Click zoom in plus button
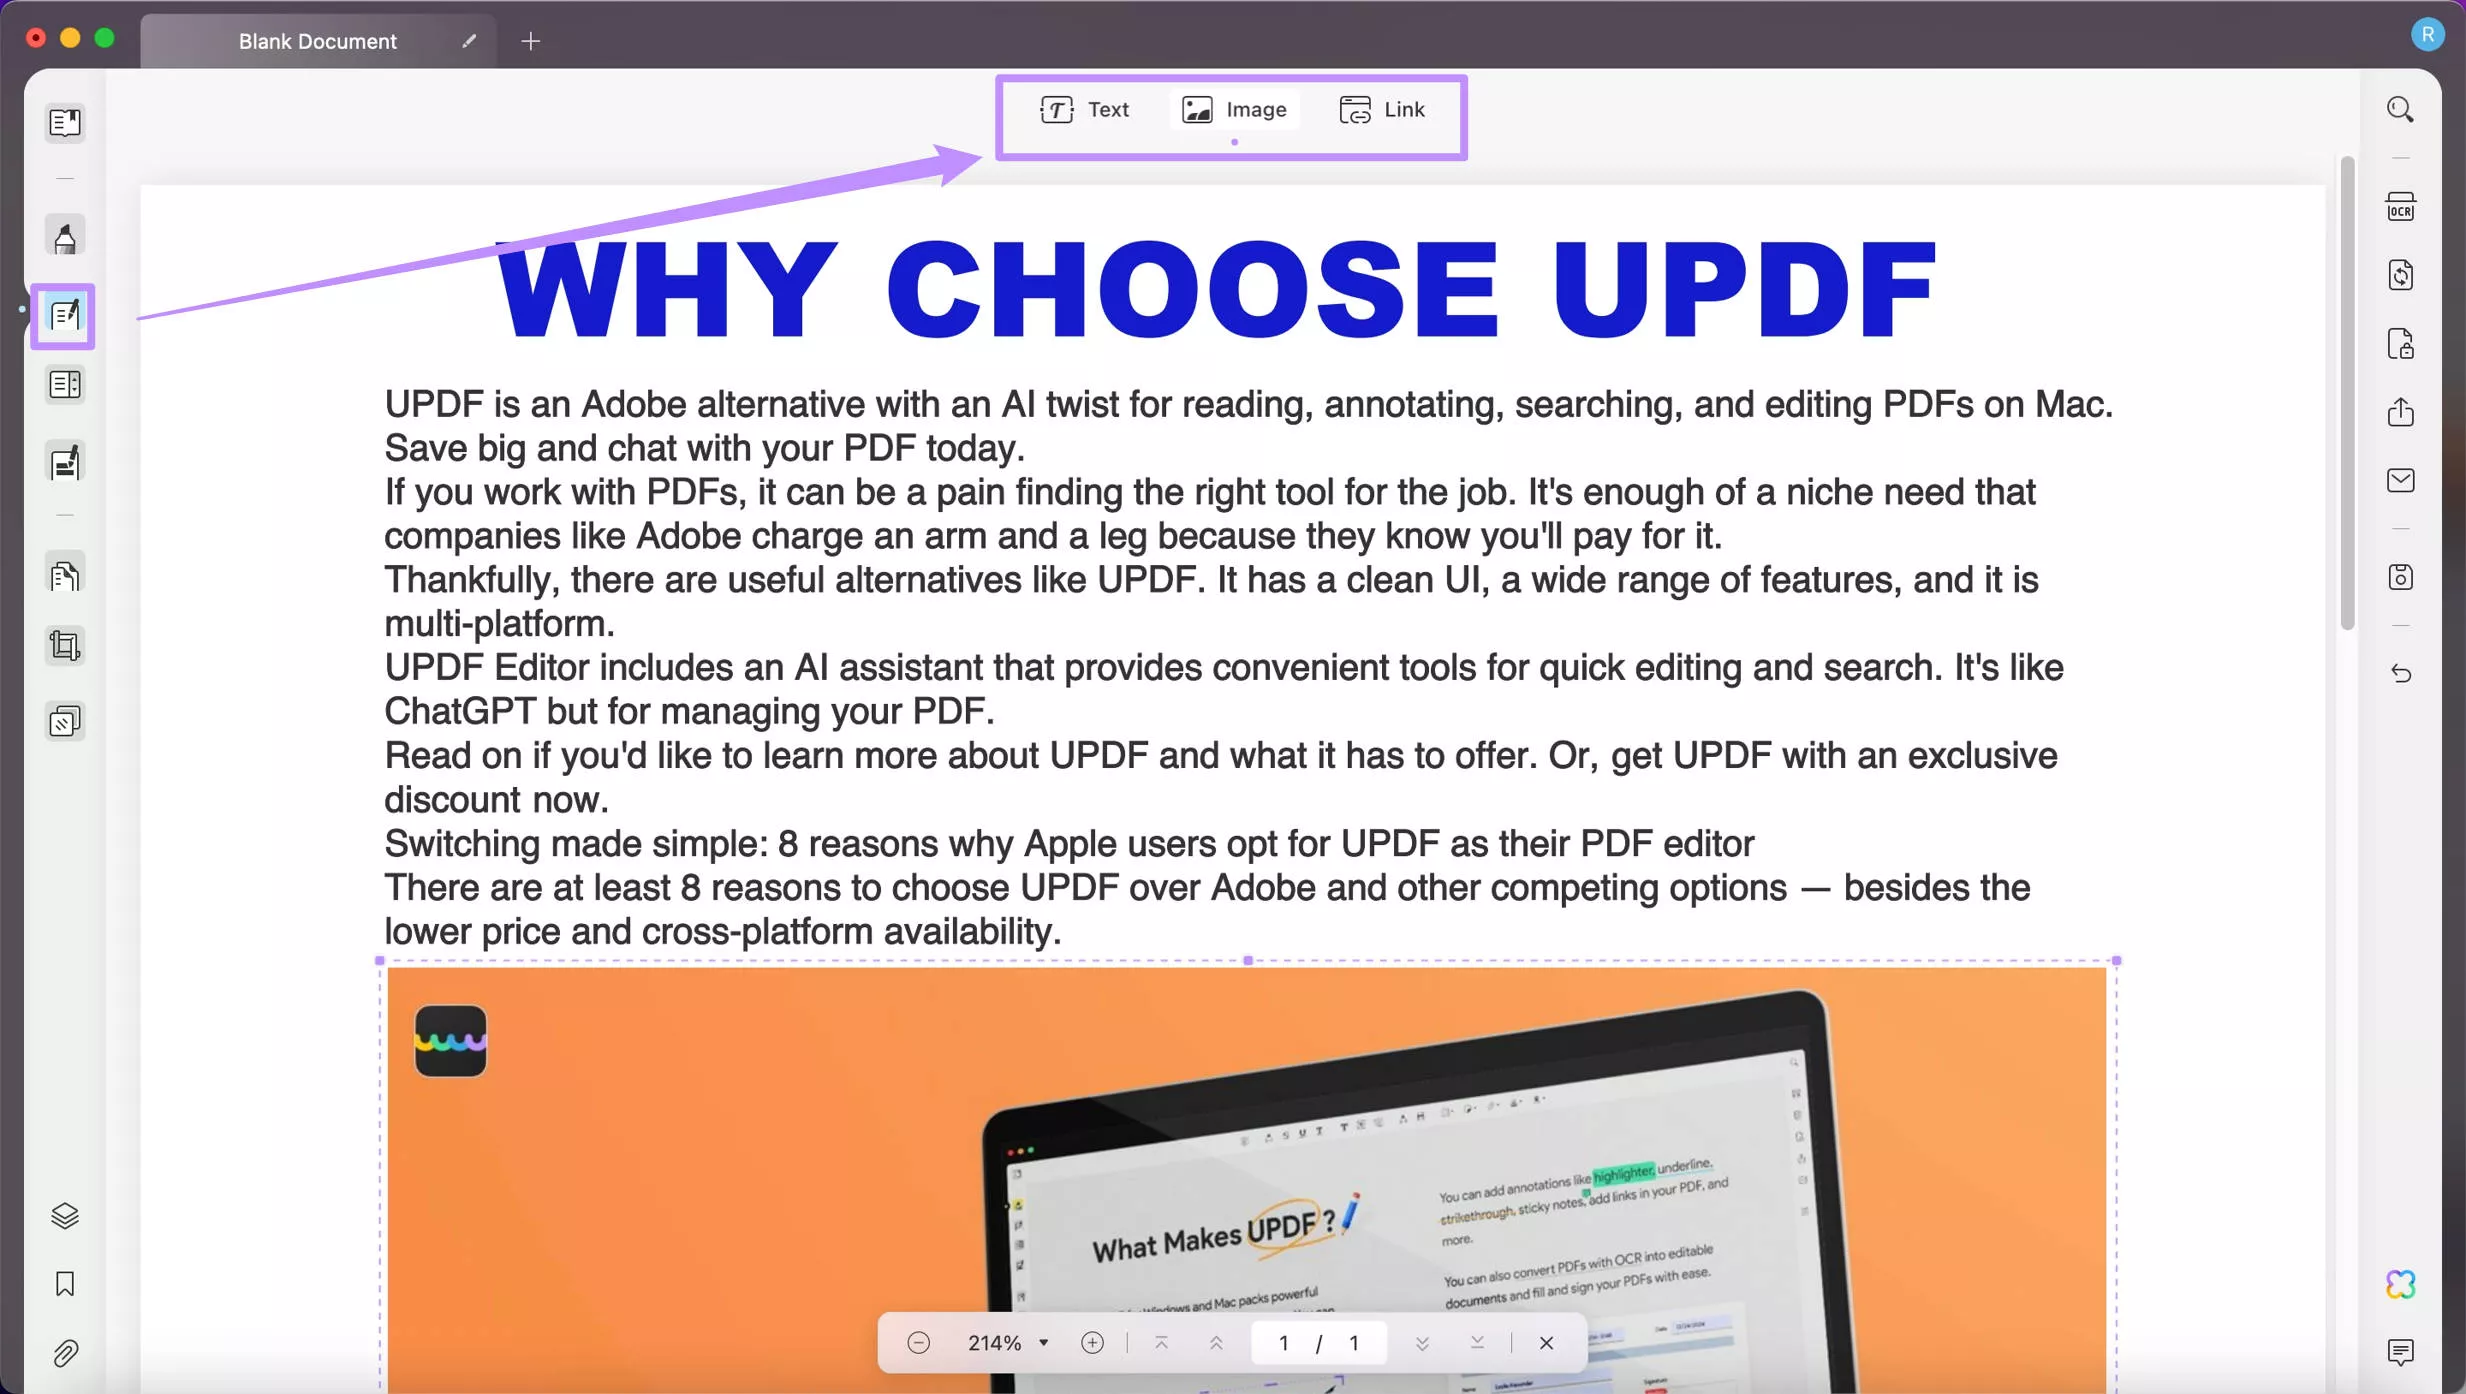Viewport: 2466px width, 1394px height. tap(1092, 1341)
